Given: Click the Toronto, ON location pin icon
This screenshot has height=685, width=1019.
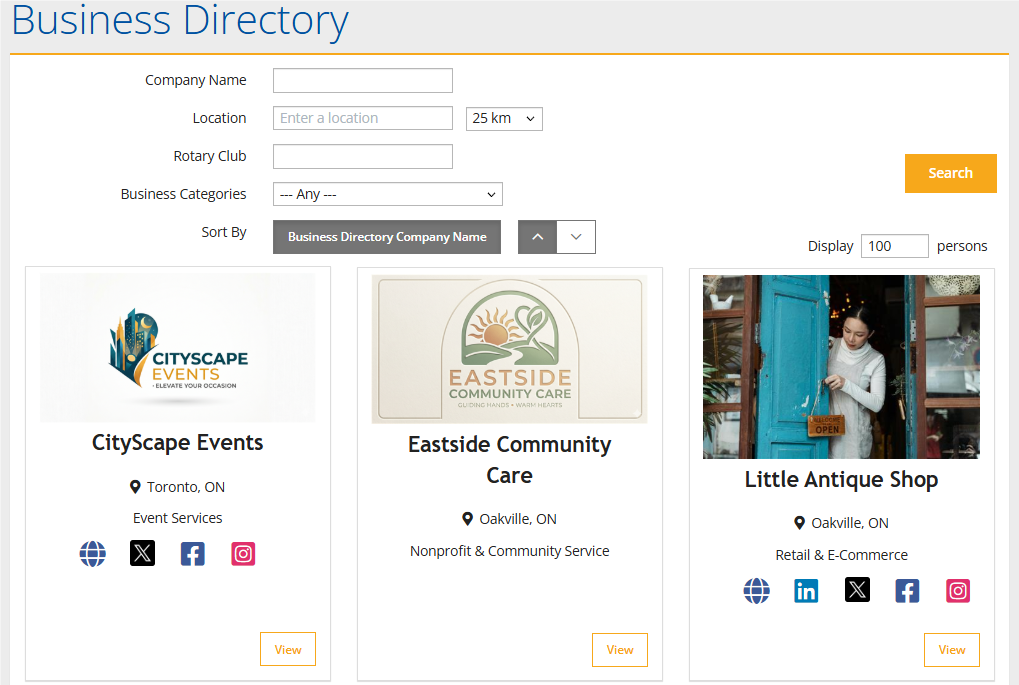Looking at the screenshot, I should click(x=135, y=487).
